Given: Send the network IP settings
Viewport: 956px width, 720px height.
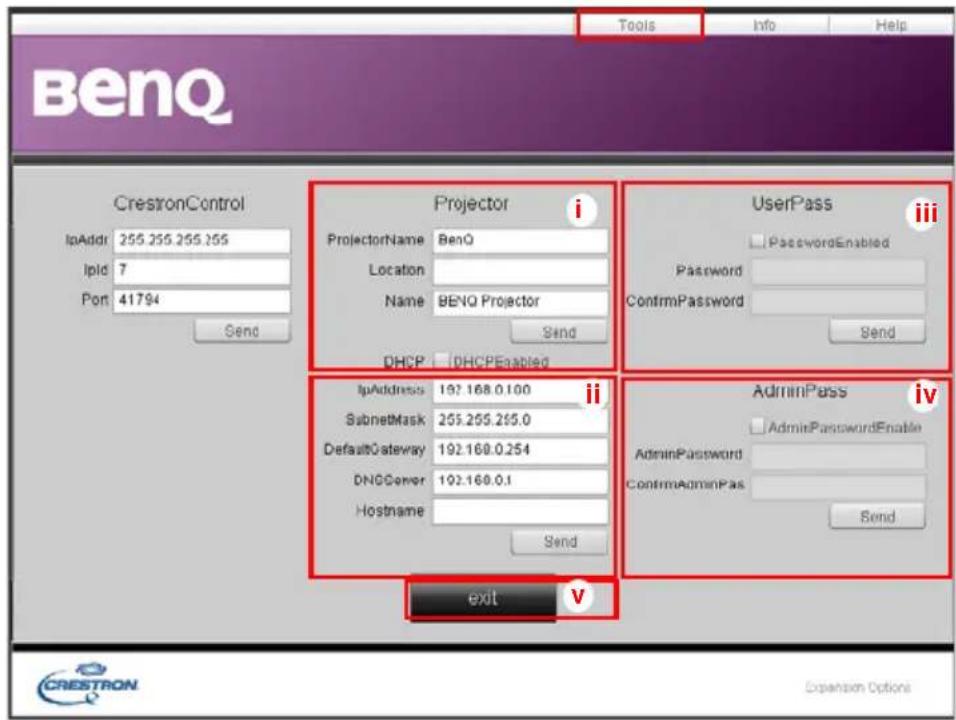Looking at the screenshot, I should pyautogui.click(x=560, y=542).
